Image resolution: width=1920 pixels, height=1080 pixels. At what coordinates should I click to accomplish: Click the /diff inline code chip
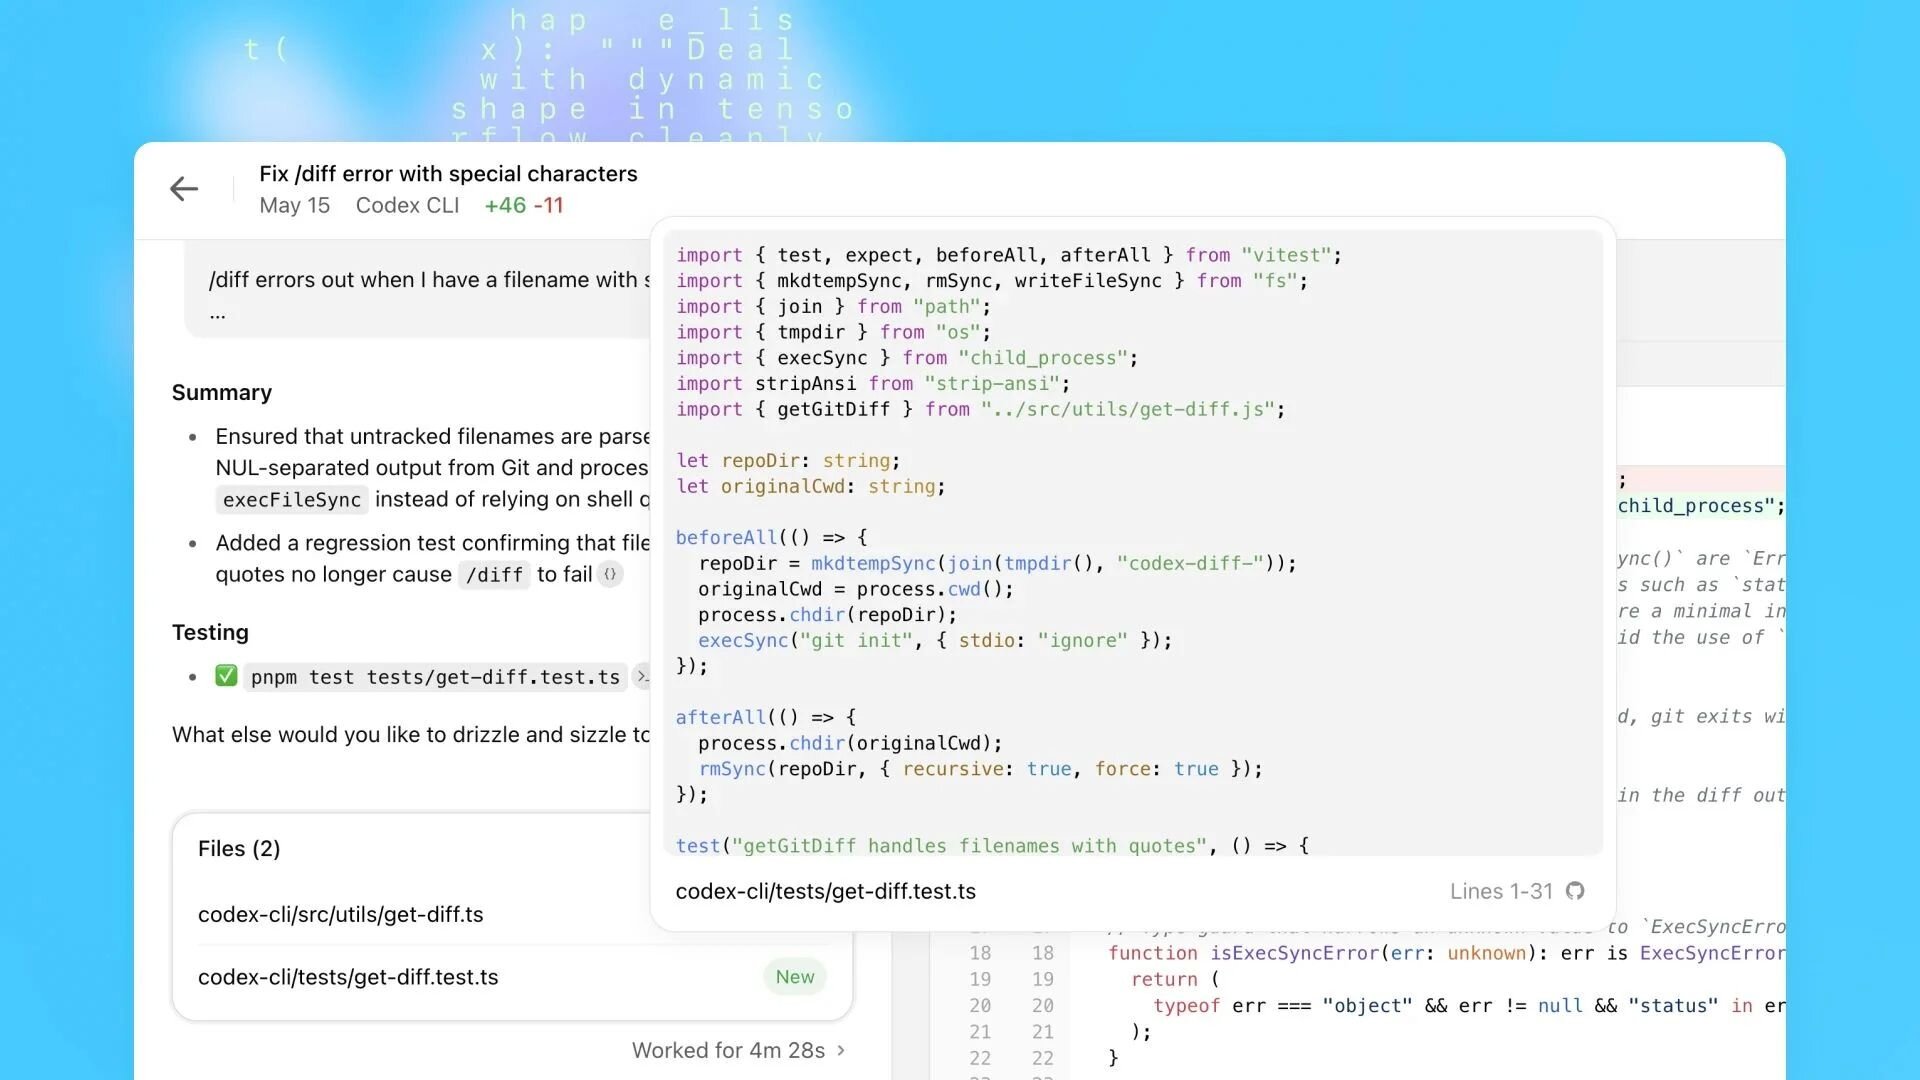[x=494, y=575]
